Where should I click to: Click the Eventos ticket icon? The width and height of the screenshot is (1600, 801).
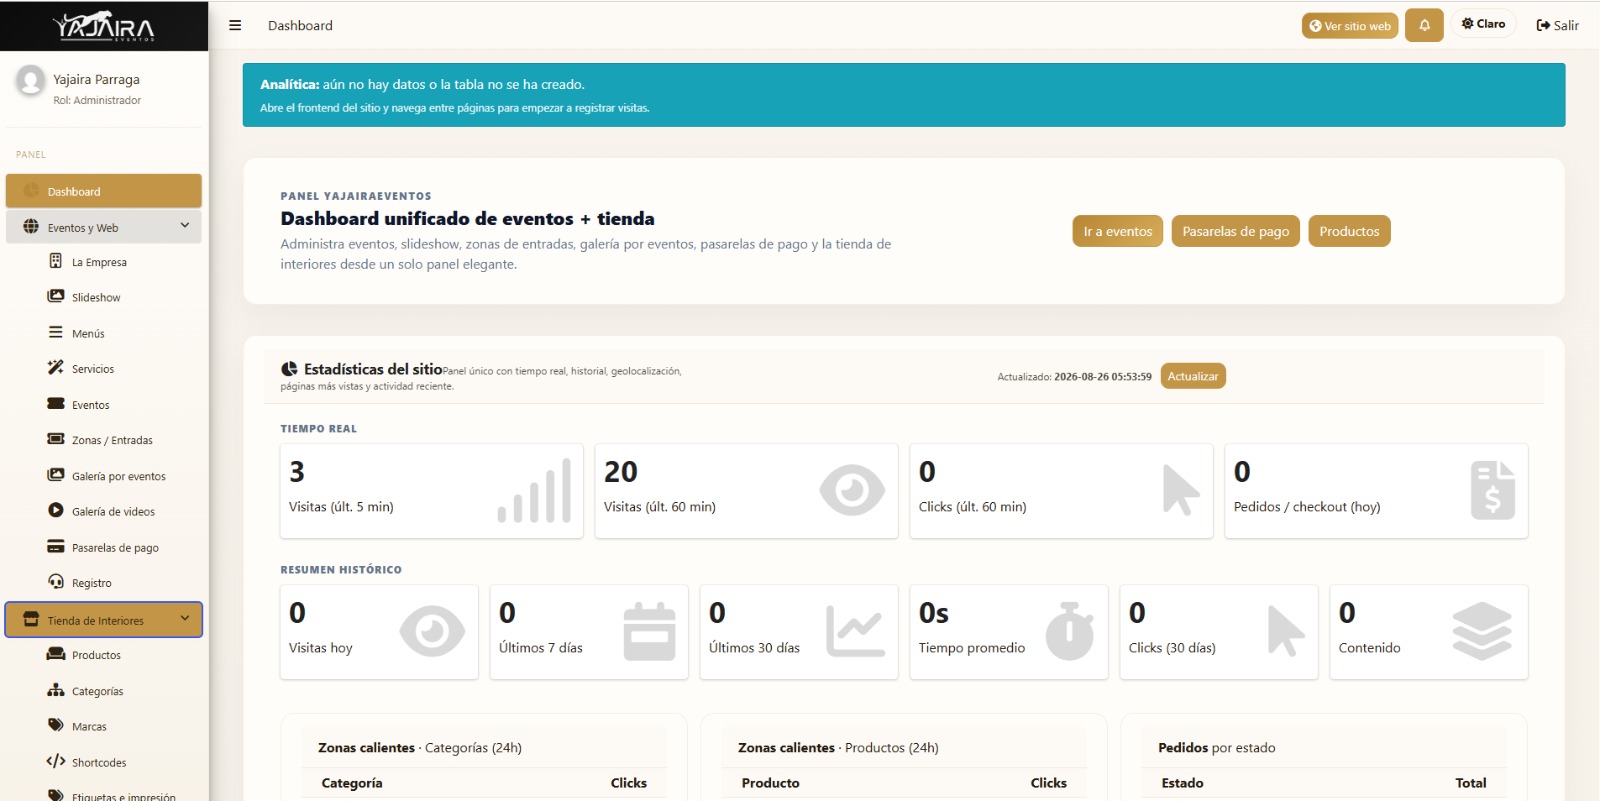coord(56,404)
